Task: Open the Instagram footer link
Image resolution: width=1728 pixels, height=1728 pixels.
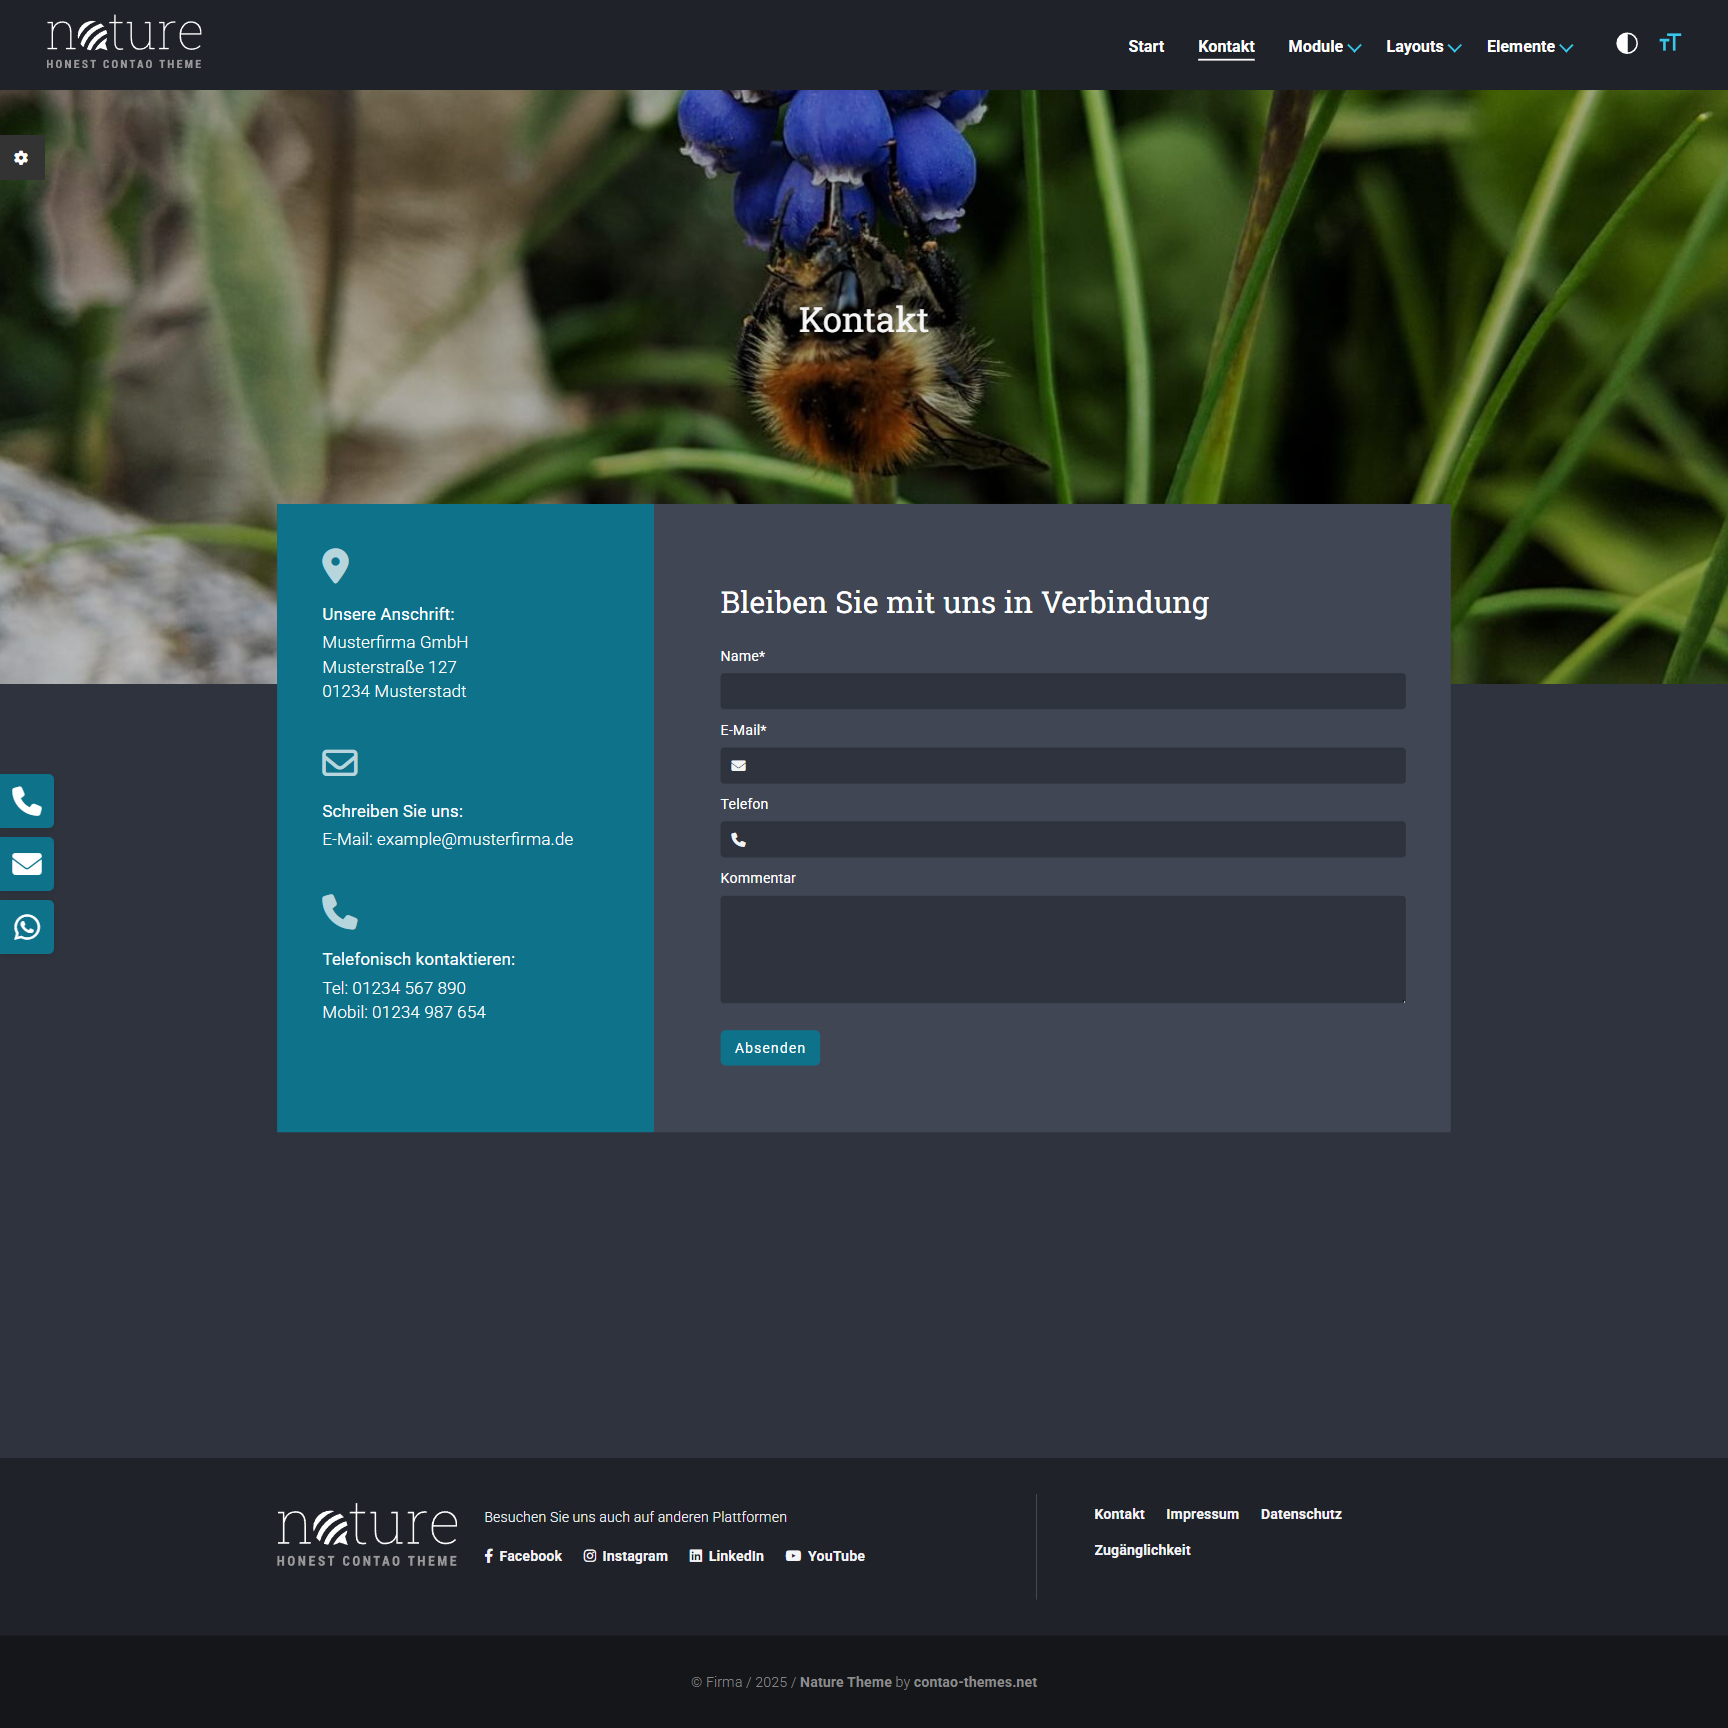Action: (626, 1556)
